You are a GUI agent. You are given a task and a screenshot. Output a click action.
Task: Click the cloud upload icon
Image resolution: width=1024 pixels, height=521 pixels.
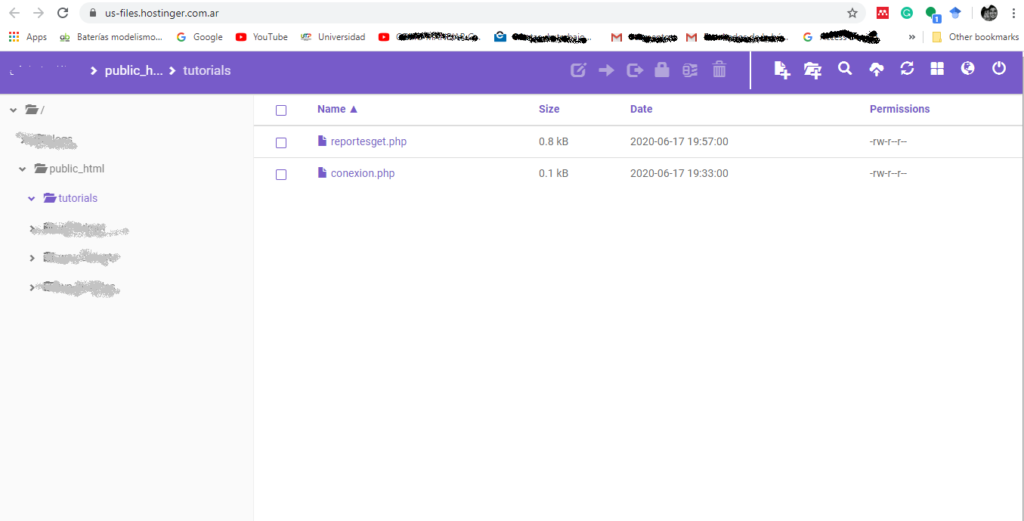click(x=876, y=70)
